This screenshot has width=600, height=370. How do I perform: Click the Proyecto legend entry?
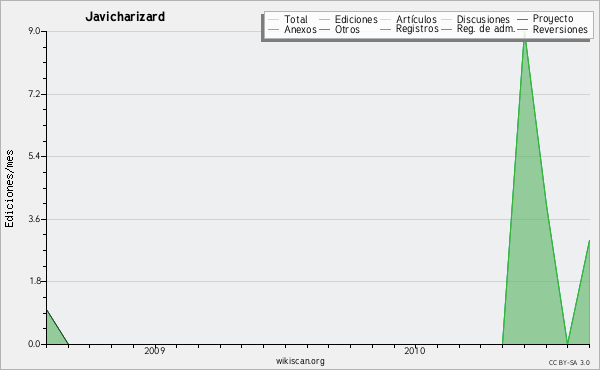pos(545,18)
